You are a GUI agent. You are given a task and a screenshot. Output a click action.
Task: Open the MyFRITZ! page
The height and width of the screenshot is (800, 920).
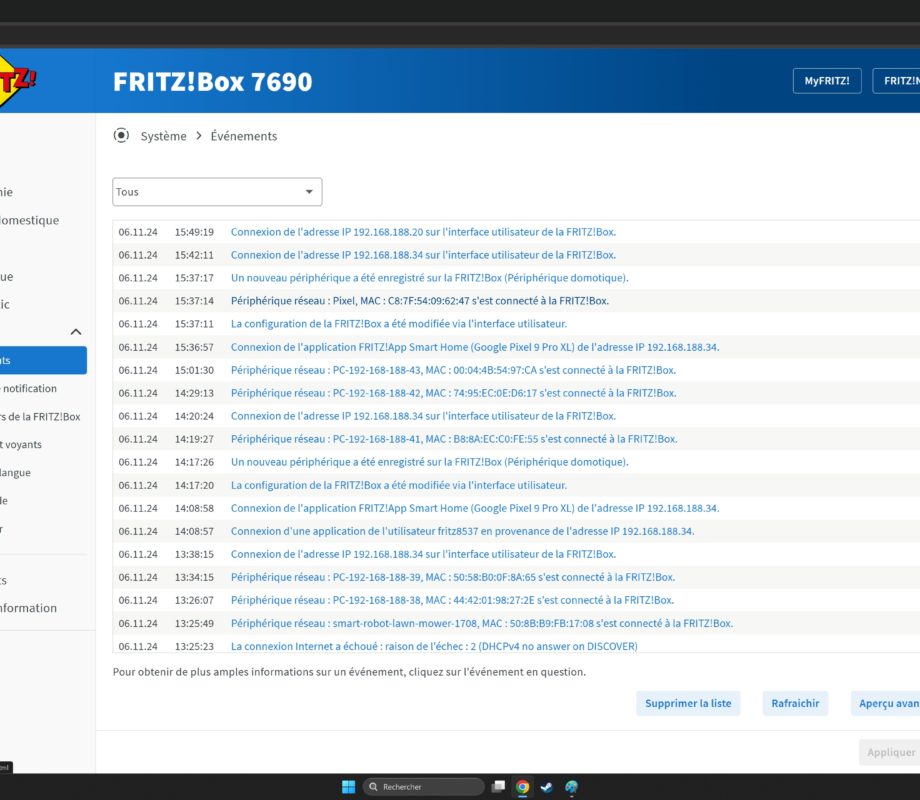click(827, 81)
